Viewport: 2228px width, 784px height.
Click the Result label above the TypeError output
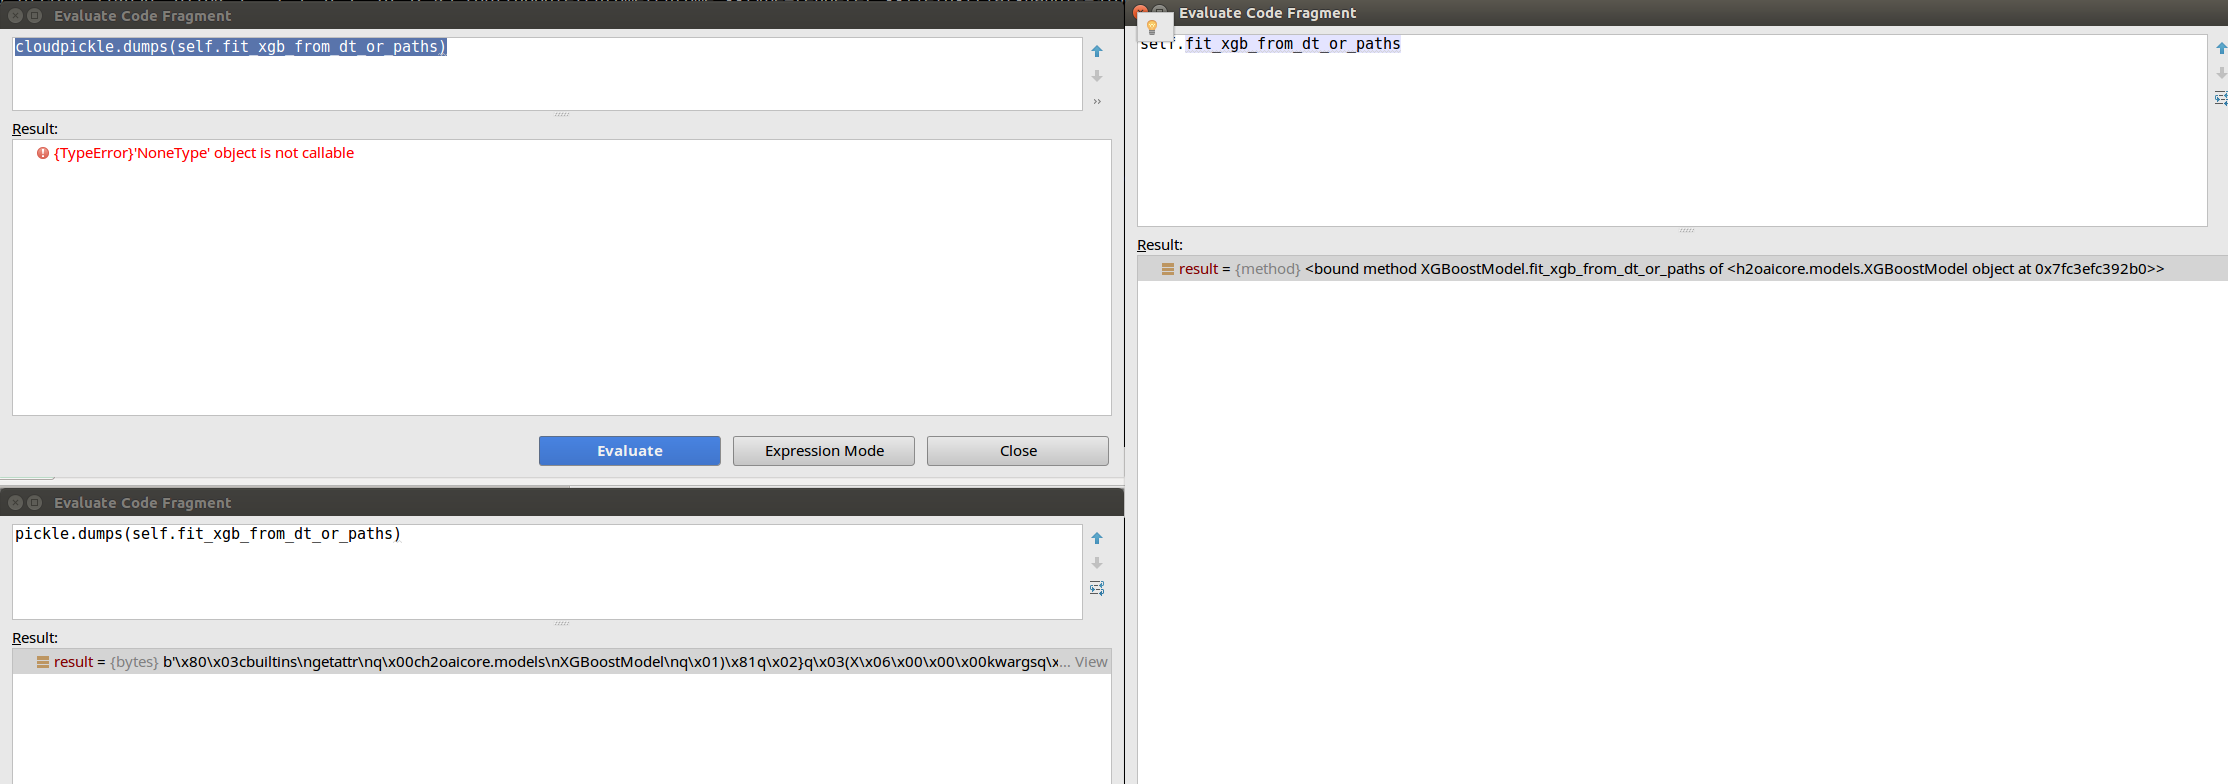click(x=35, y=129)
